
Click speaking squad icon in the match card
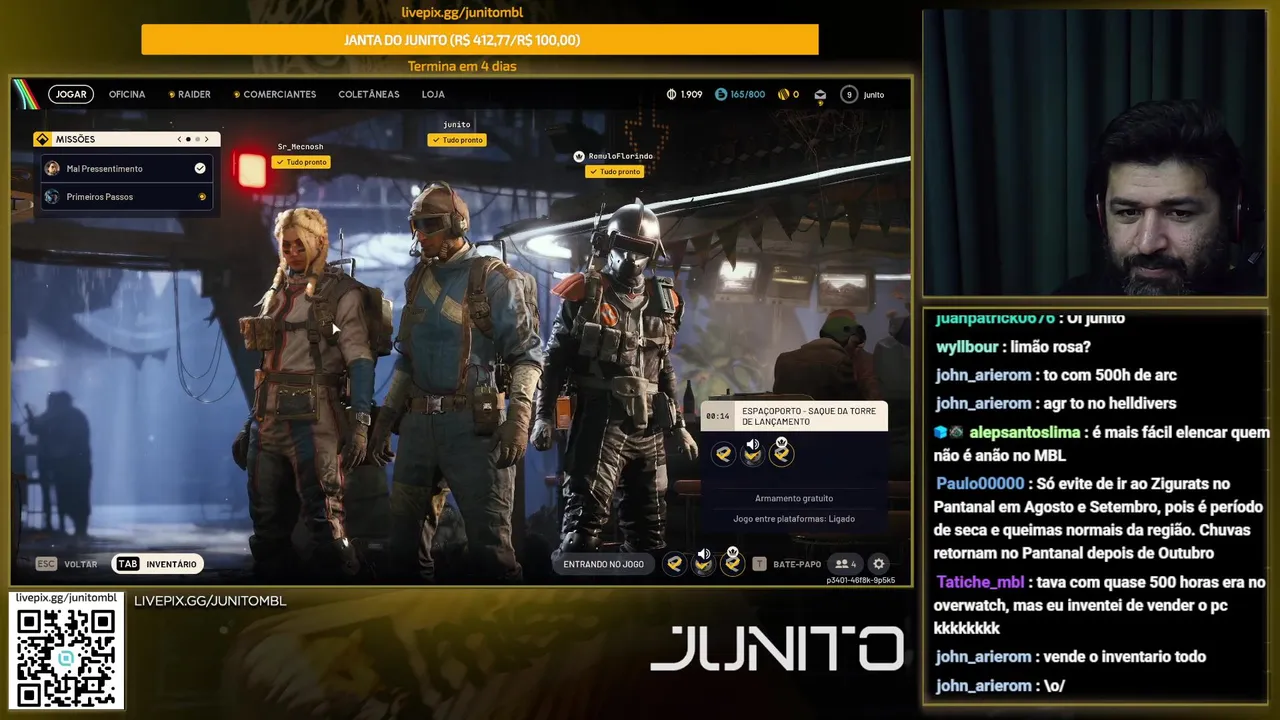752,452
